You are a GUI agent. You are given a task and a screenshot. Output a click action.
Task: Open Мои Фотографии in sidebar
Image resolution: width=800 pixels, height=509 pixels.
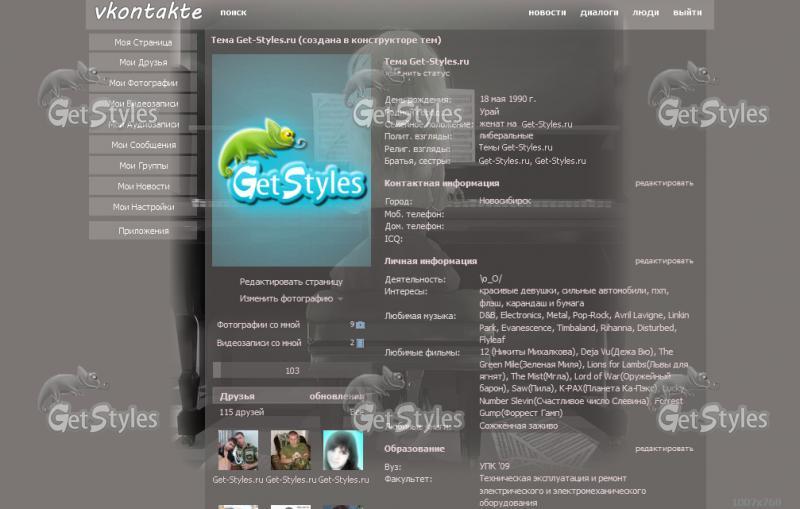[x=143, y=83]
